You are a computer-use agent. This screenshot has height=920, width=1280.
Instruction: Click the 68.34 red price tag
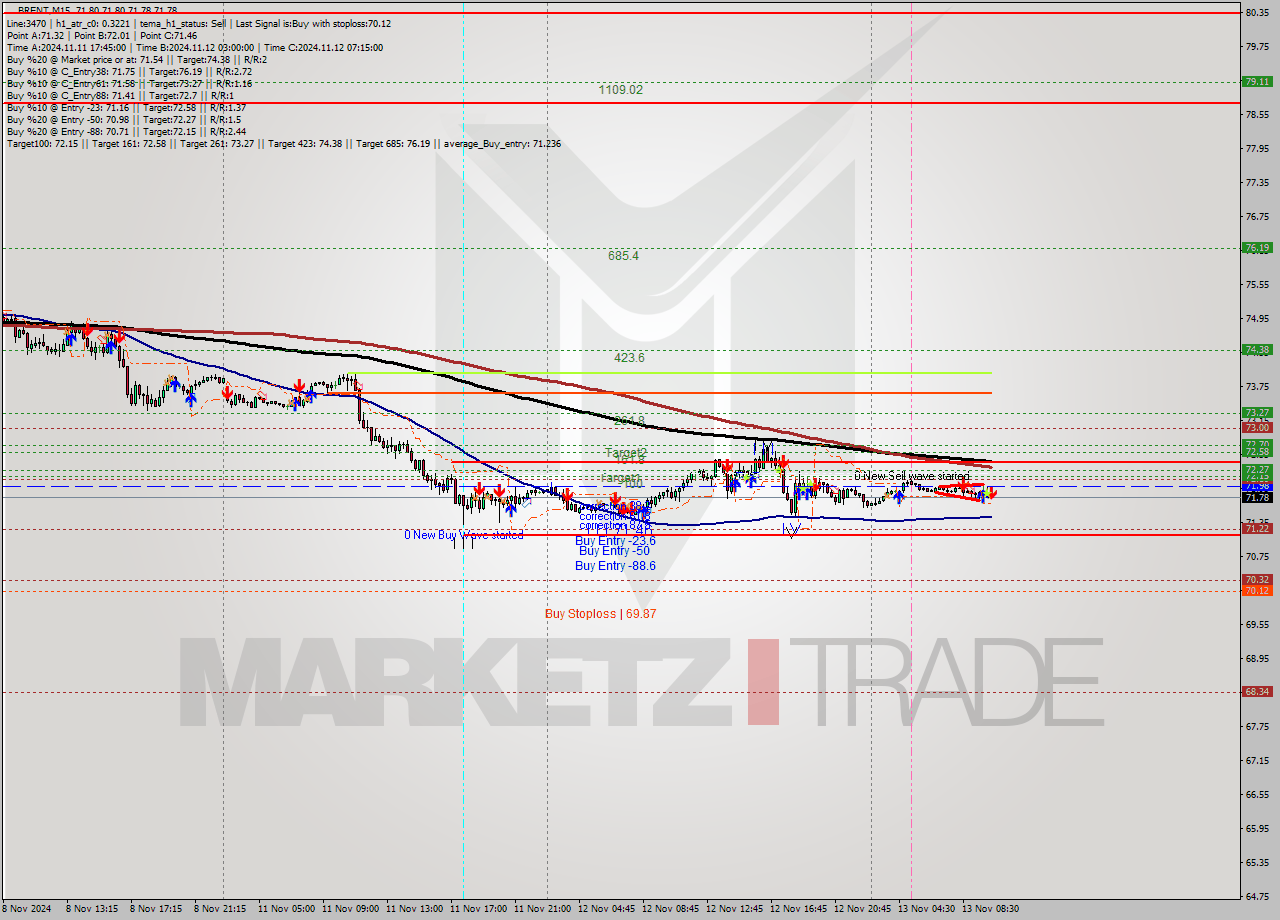pos(1257,691)
